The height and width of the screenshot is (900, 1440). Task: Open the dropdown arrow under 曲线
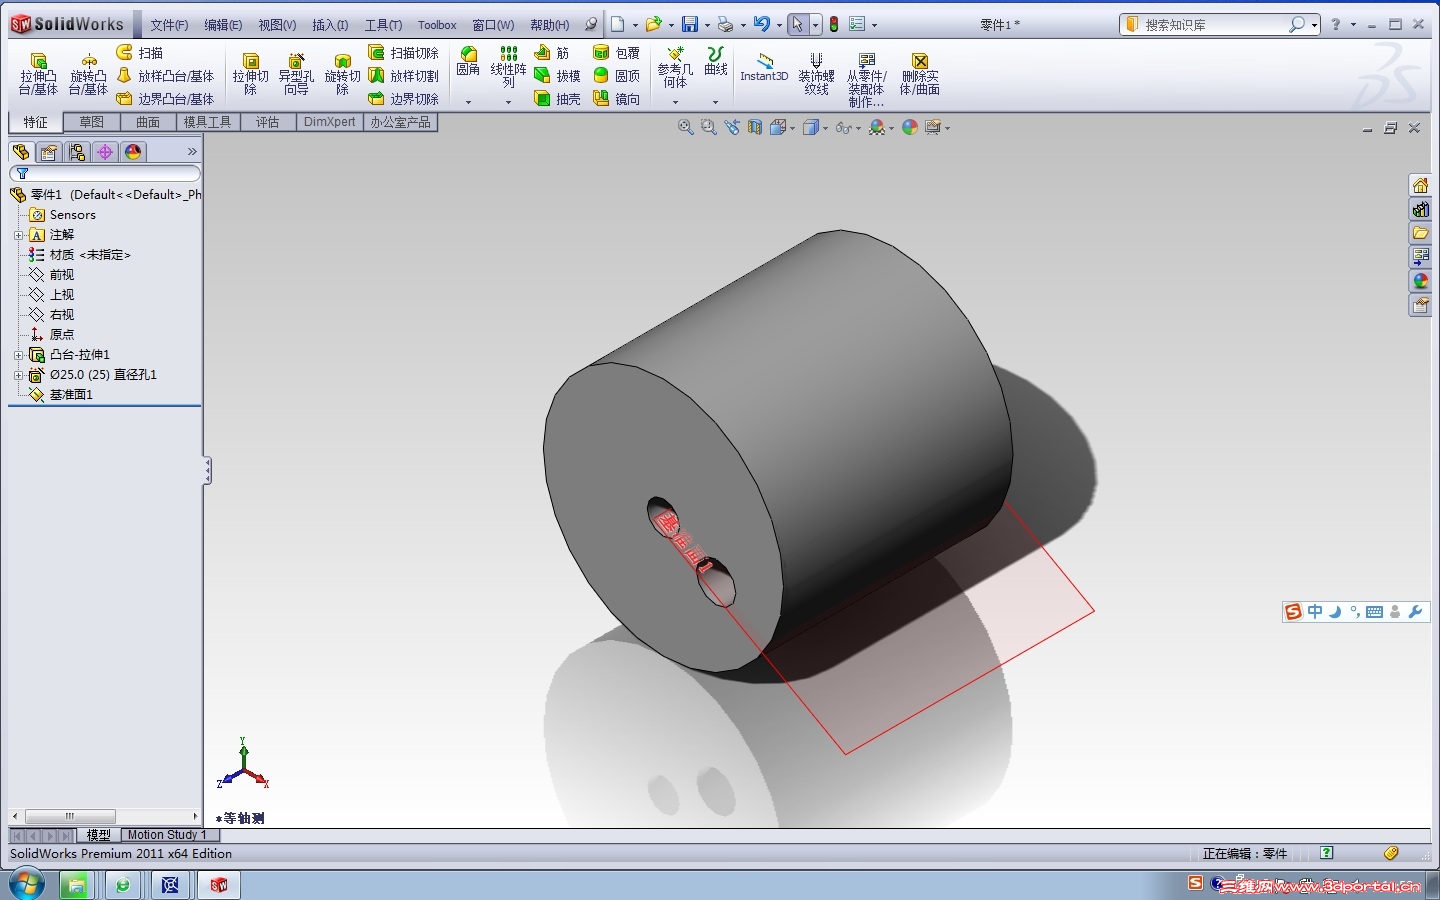(715, 102)
